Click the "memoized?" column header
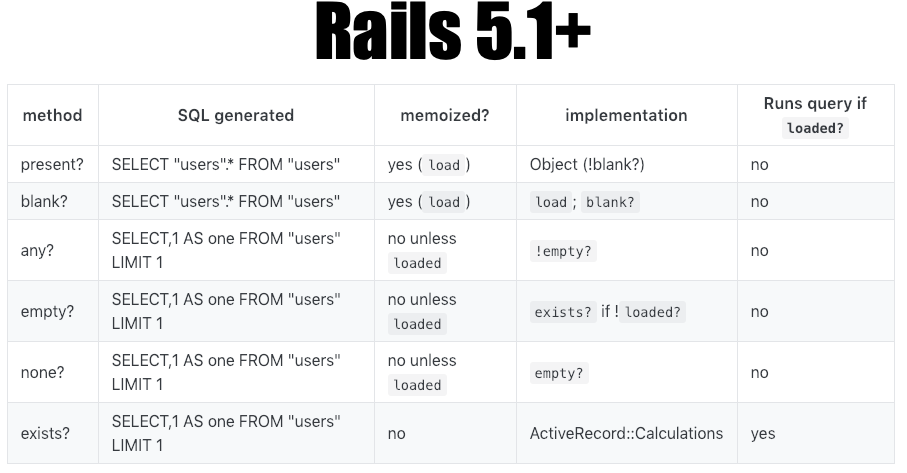The width and height of the screenshot is (907, 473). 445,115
